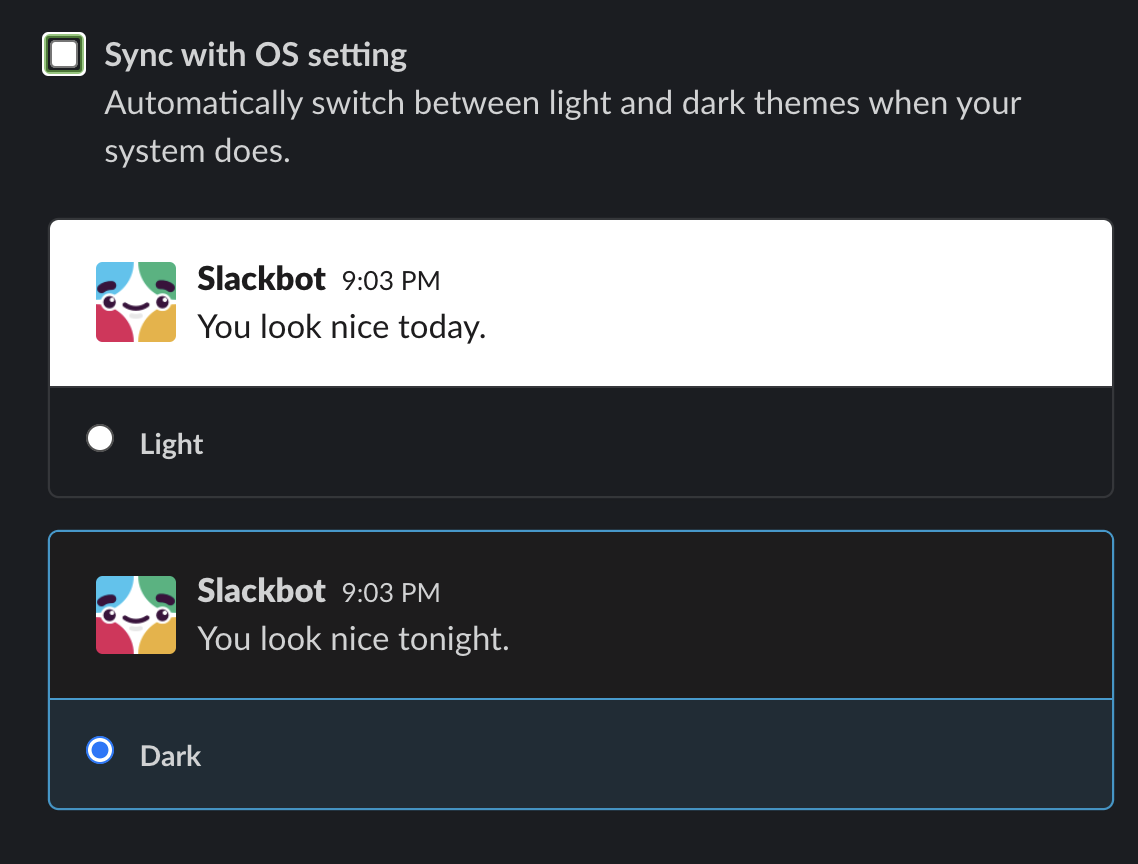
Task: Click the Light label below the preview
Action: (171, 443)
